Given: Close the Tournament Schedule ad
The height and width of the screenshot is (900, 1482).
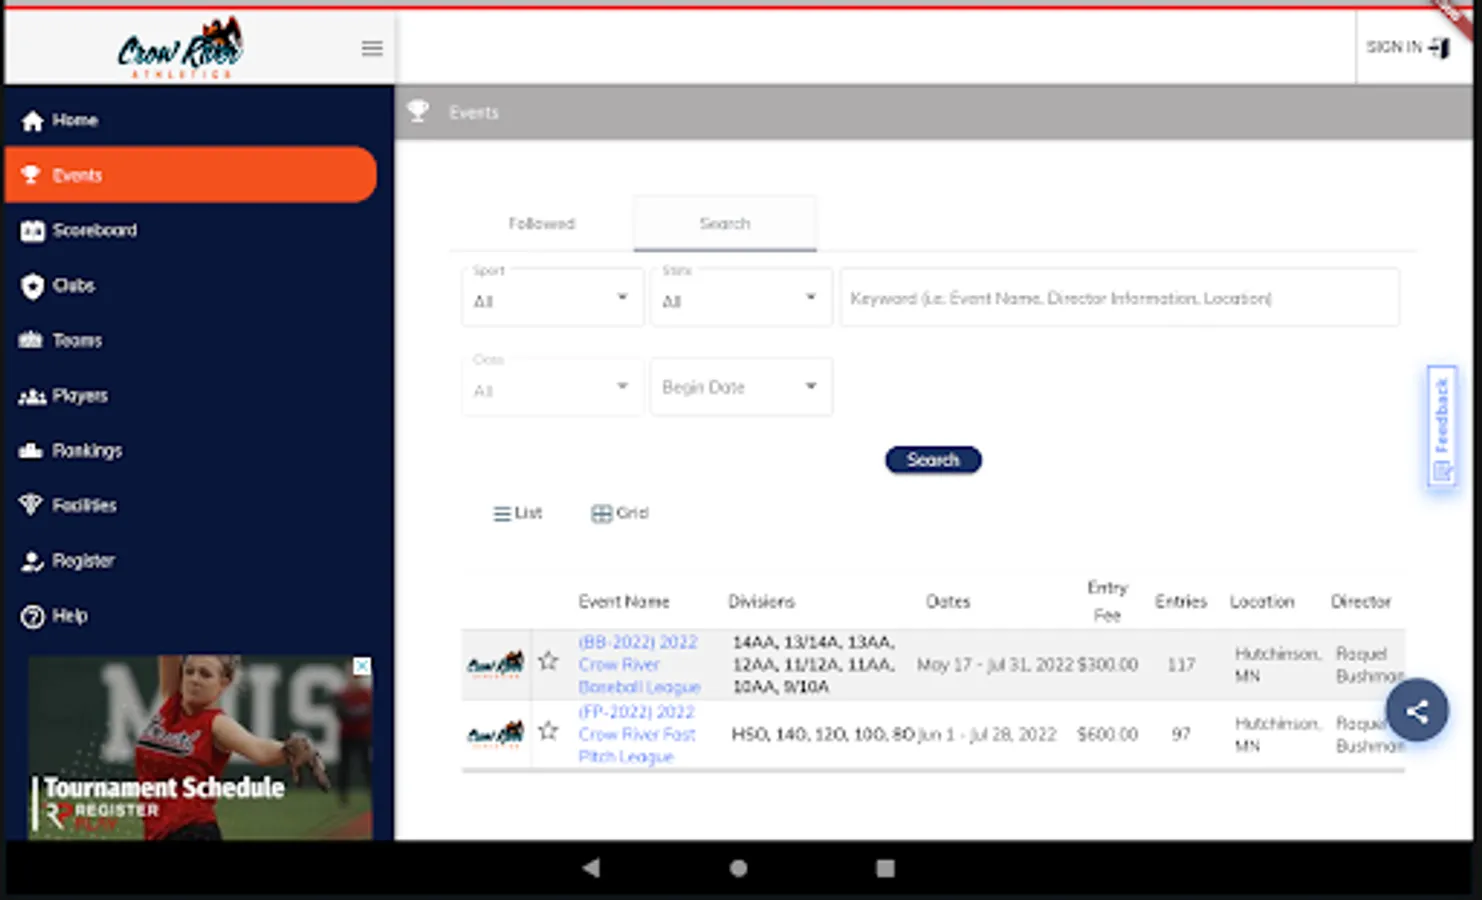Looking at the screenshot, I should (x=362, y=666).
